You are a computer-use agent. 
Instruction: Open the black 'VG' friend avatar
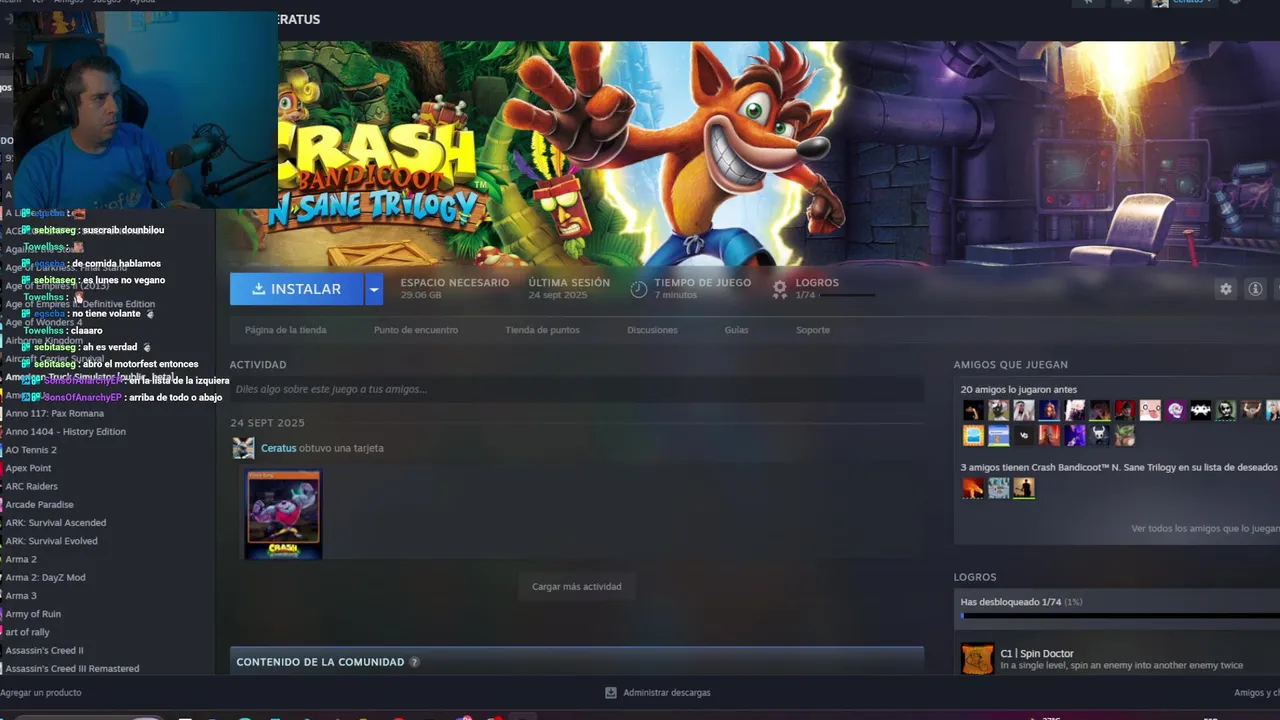(x=1024, y=435)
